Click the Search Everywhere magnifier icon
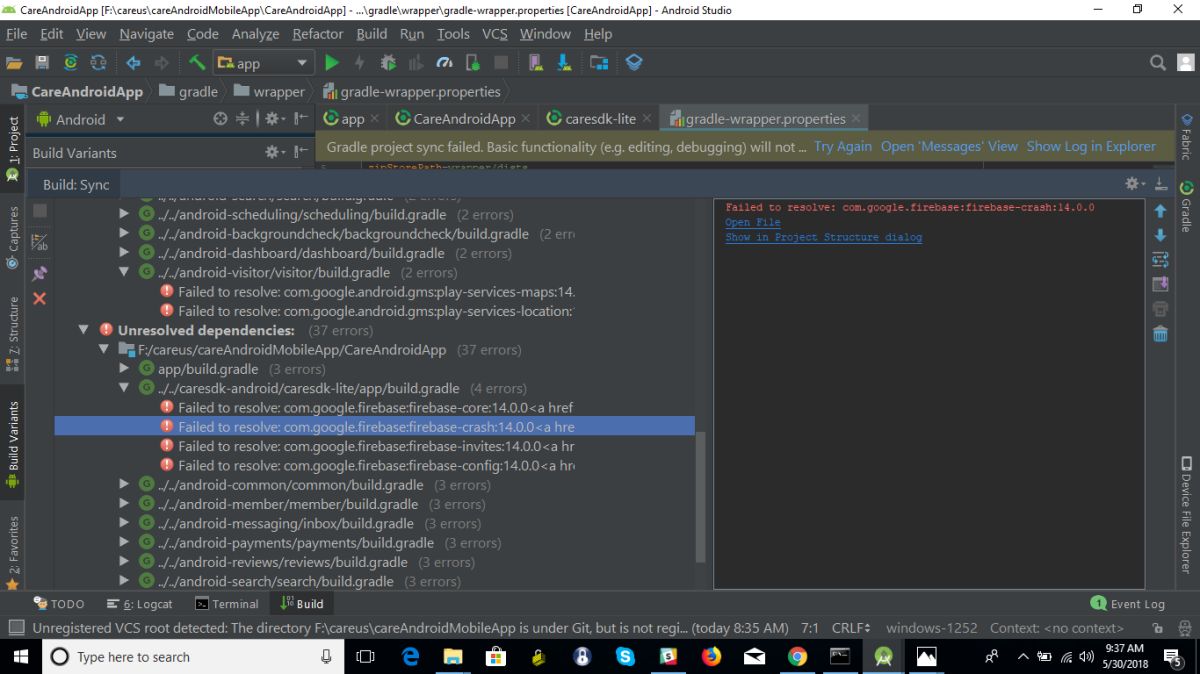 click(x=1158, y=62)
